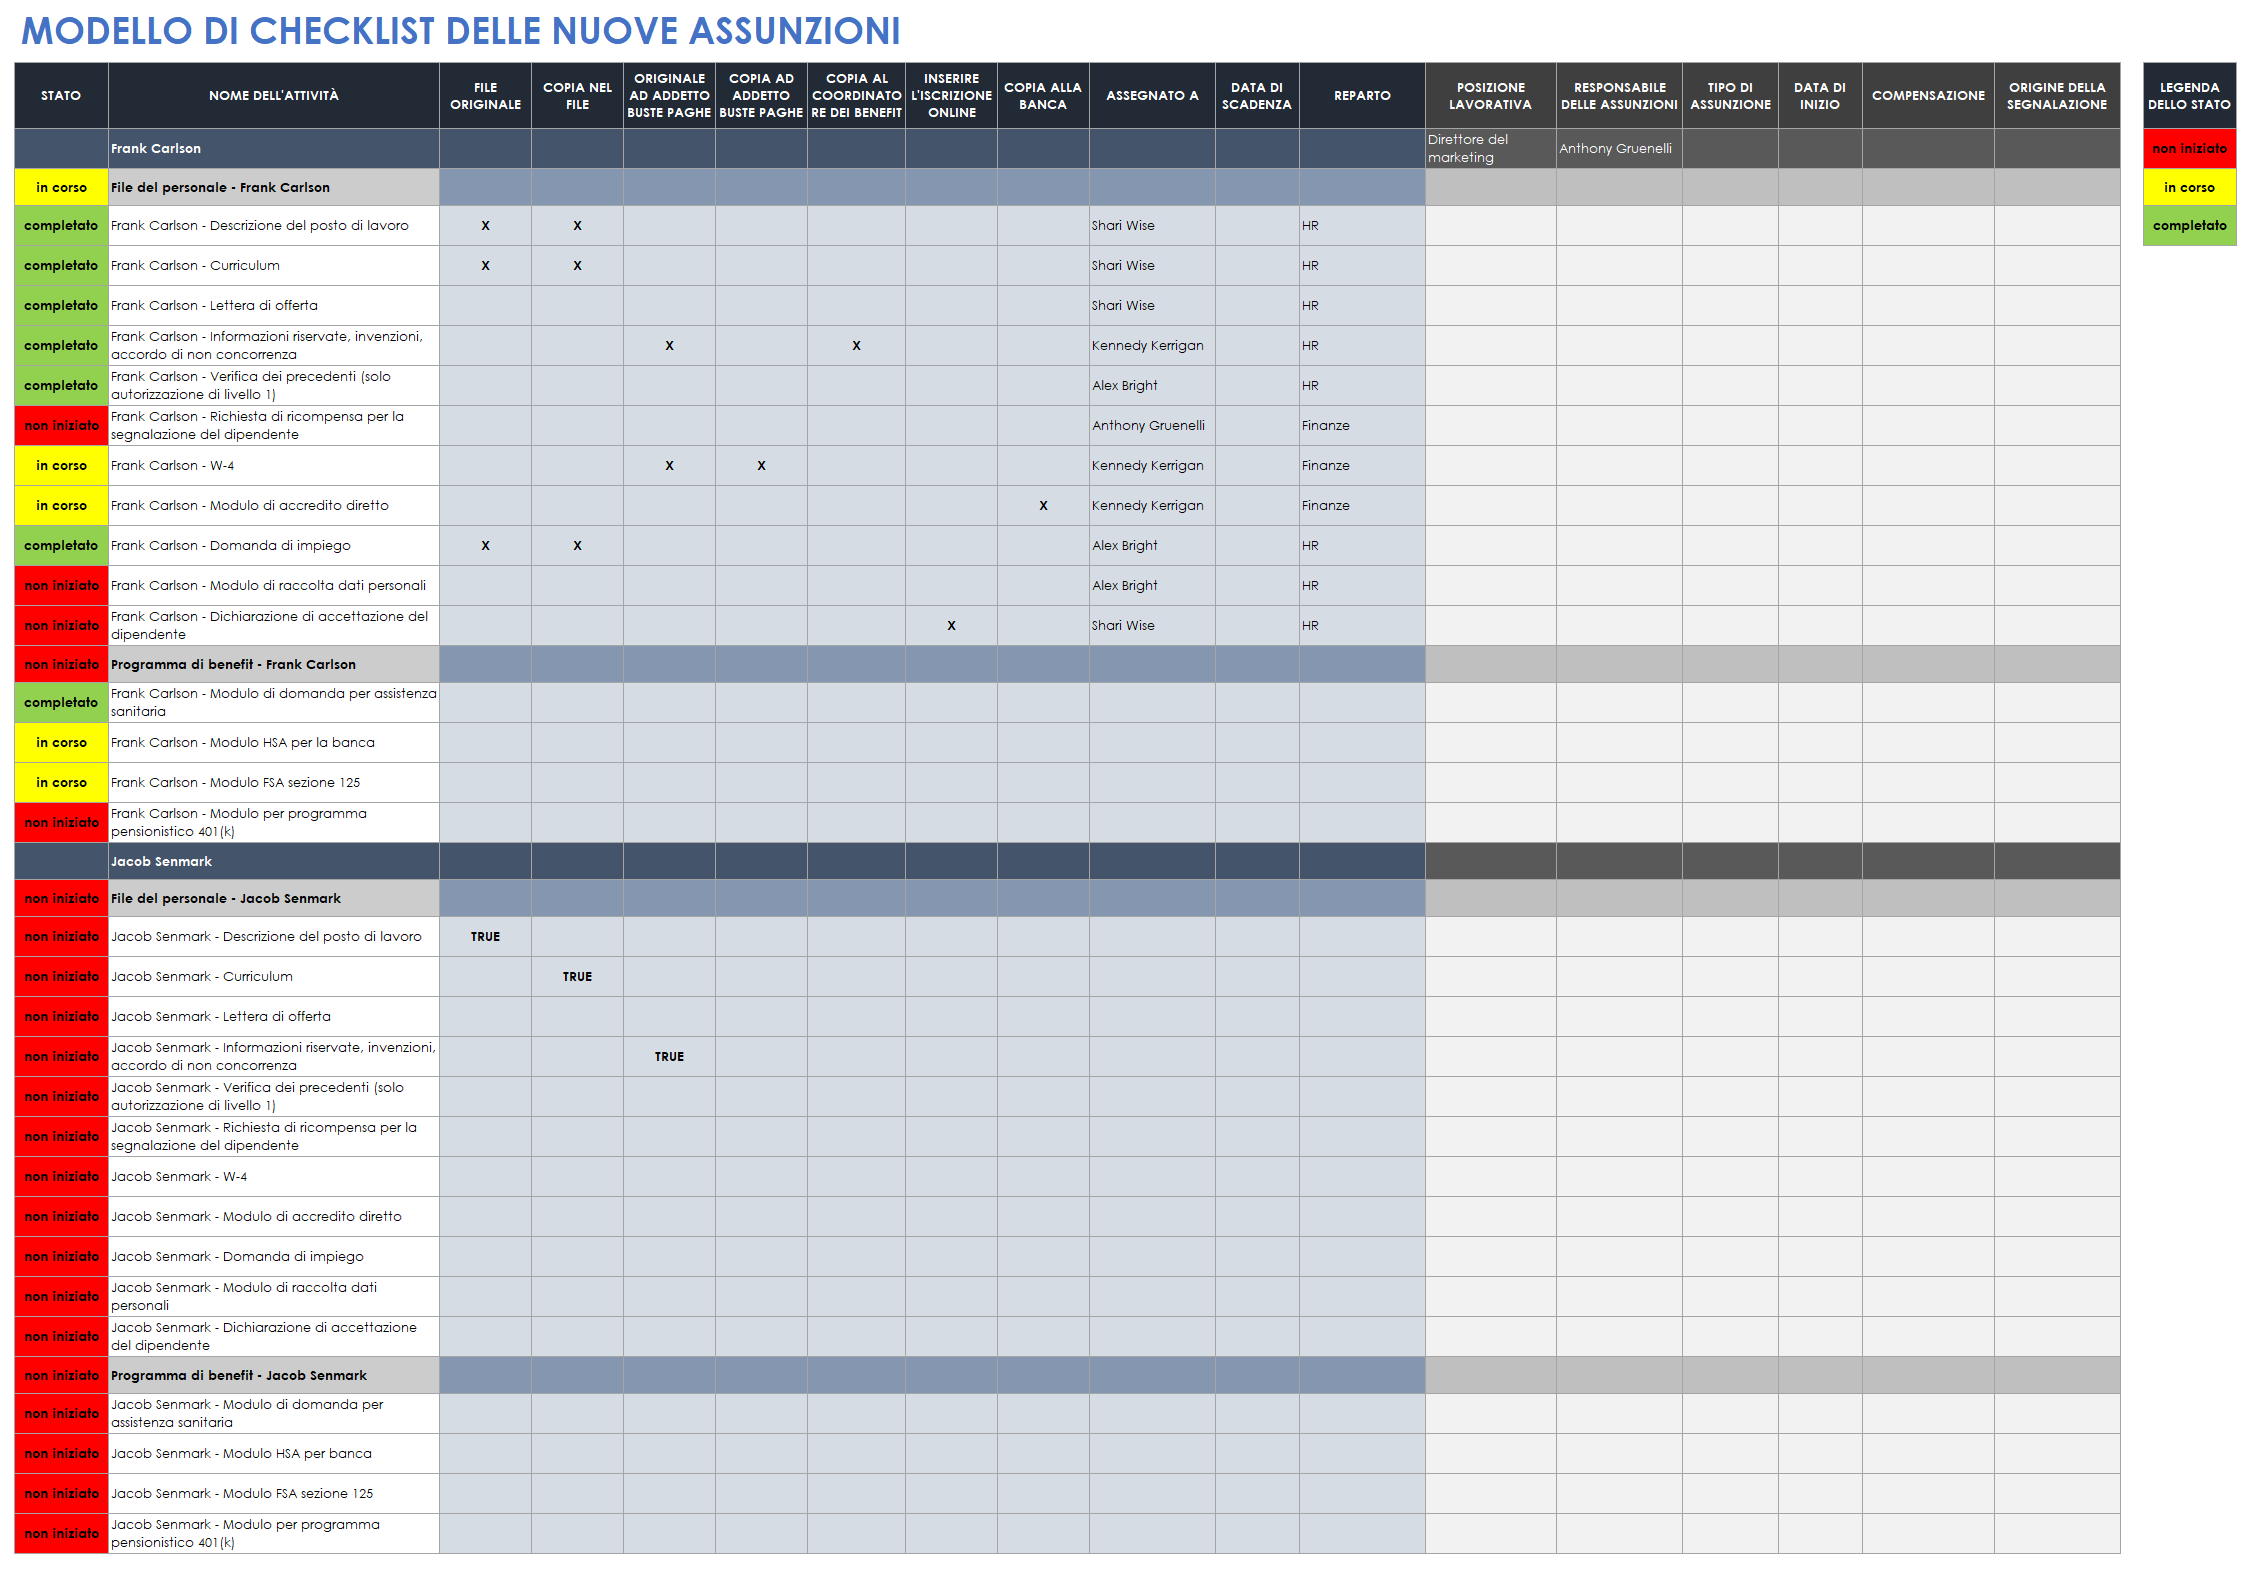Select the LEGENDA DELLO STATO header
The image size is (2256, 1574).
click(2189, 95)
